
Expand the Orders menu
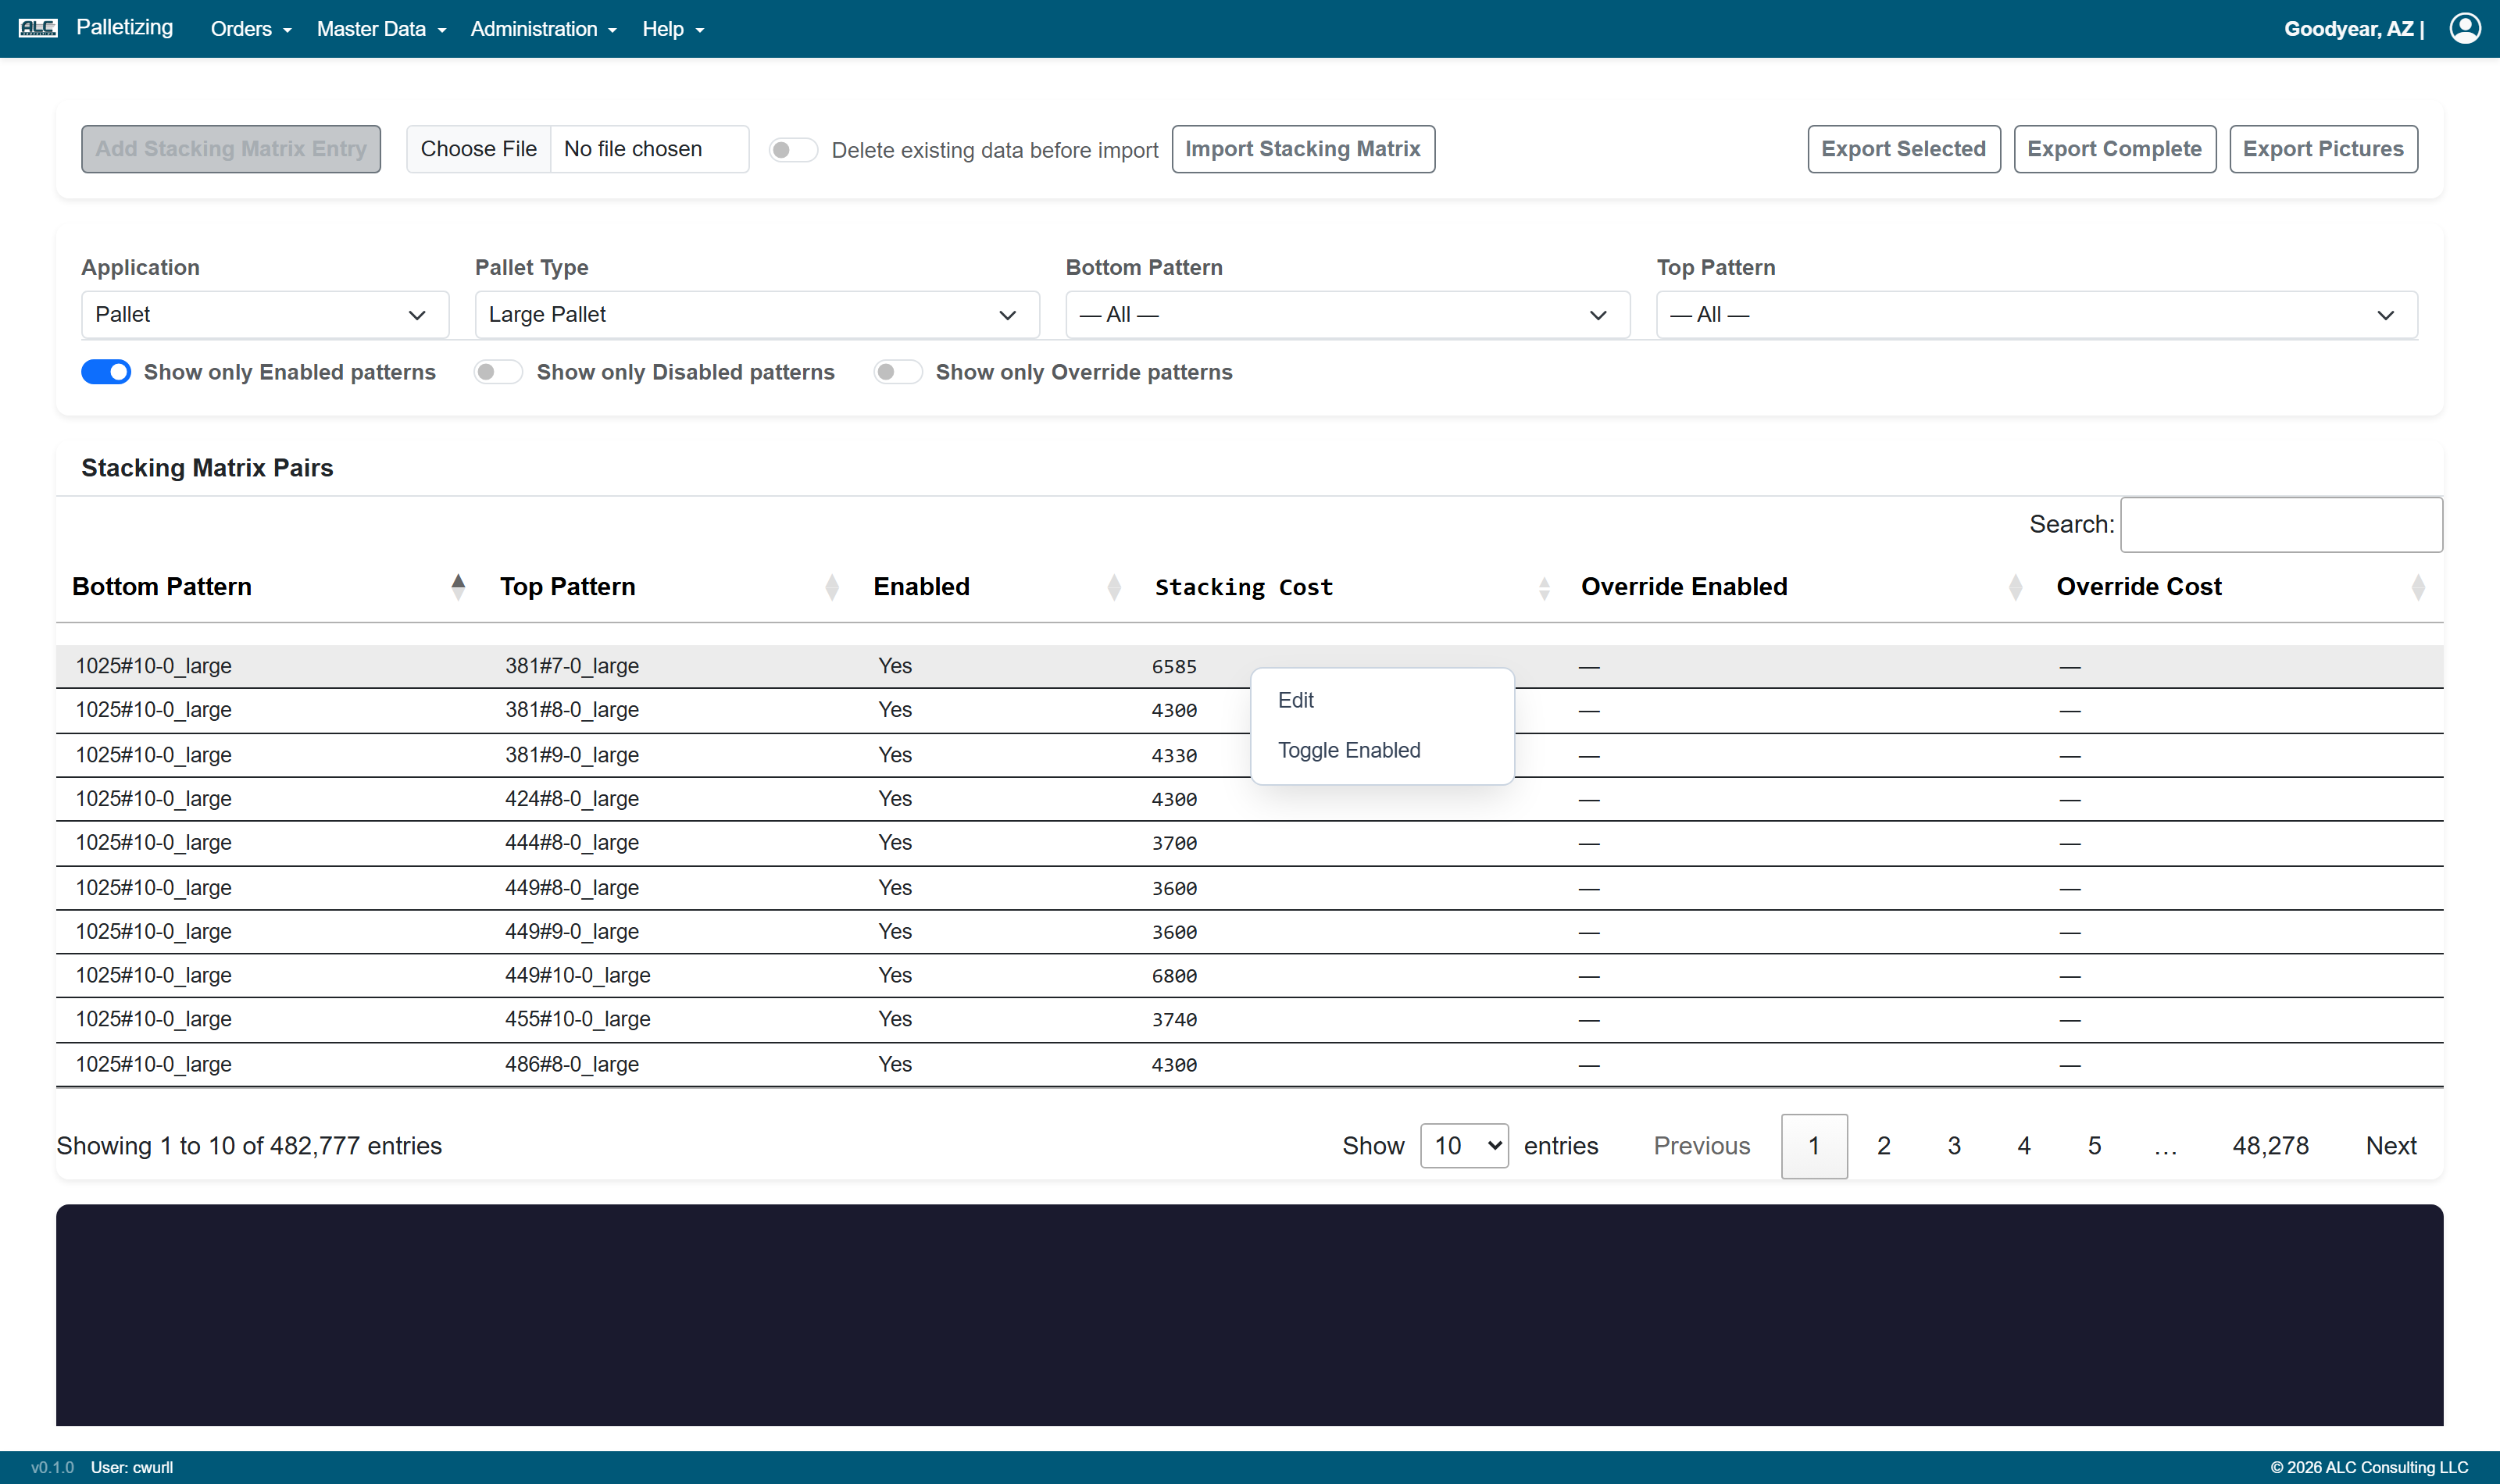[251, 29]
